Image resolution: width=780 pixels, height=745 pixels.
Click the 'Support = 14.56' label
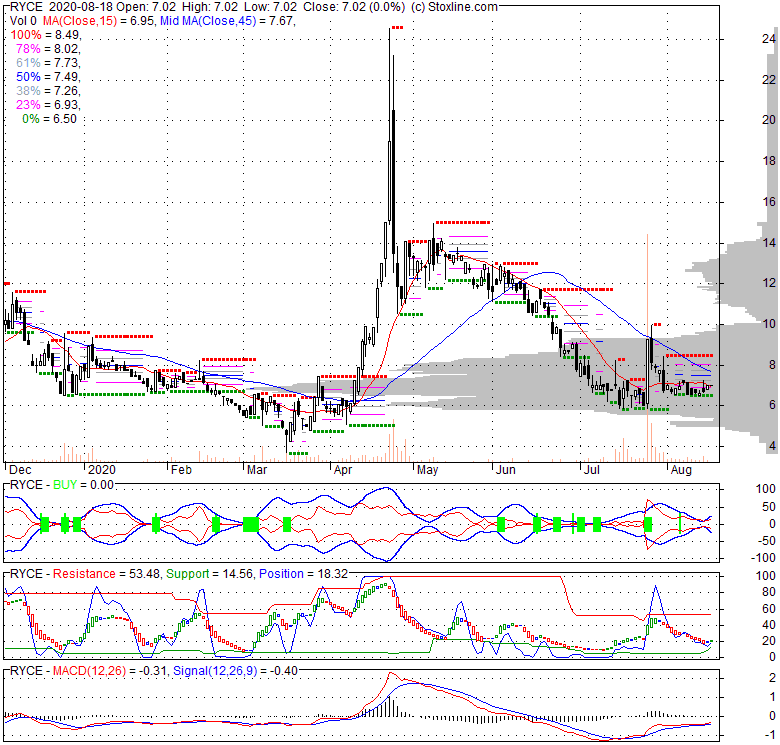pyautogui.click(x=210, y=574)
